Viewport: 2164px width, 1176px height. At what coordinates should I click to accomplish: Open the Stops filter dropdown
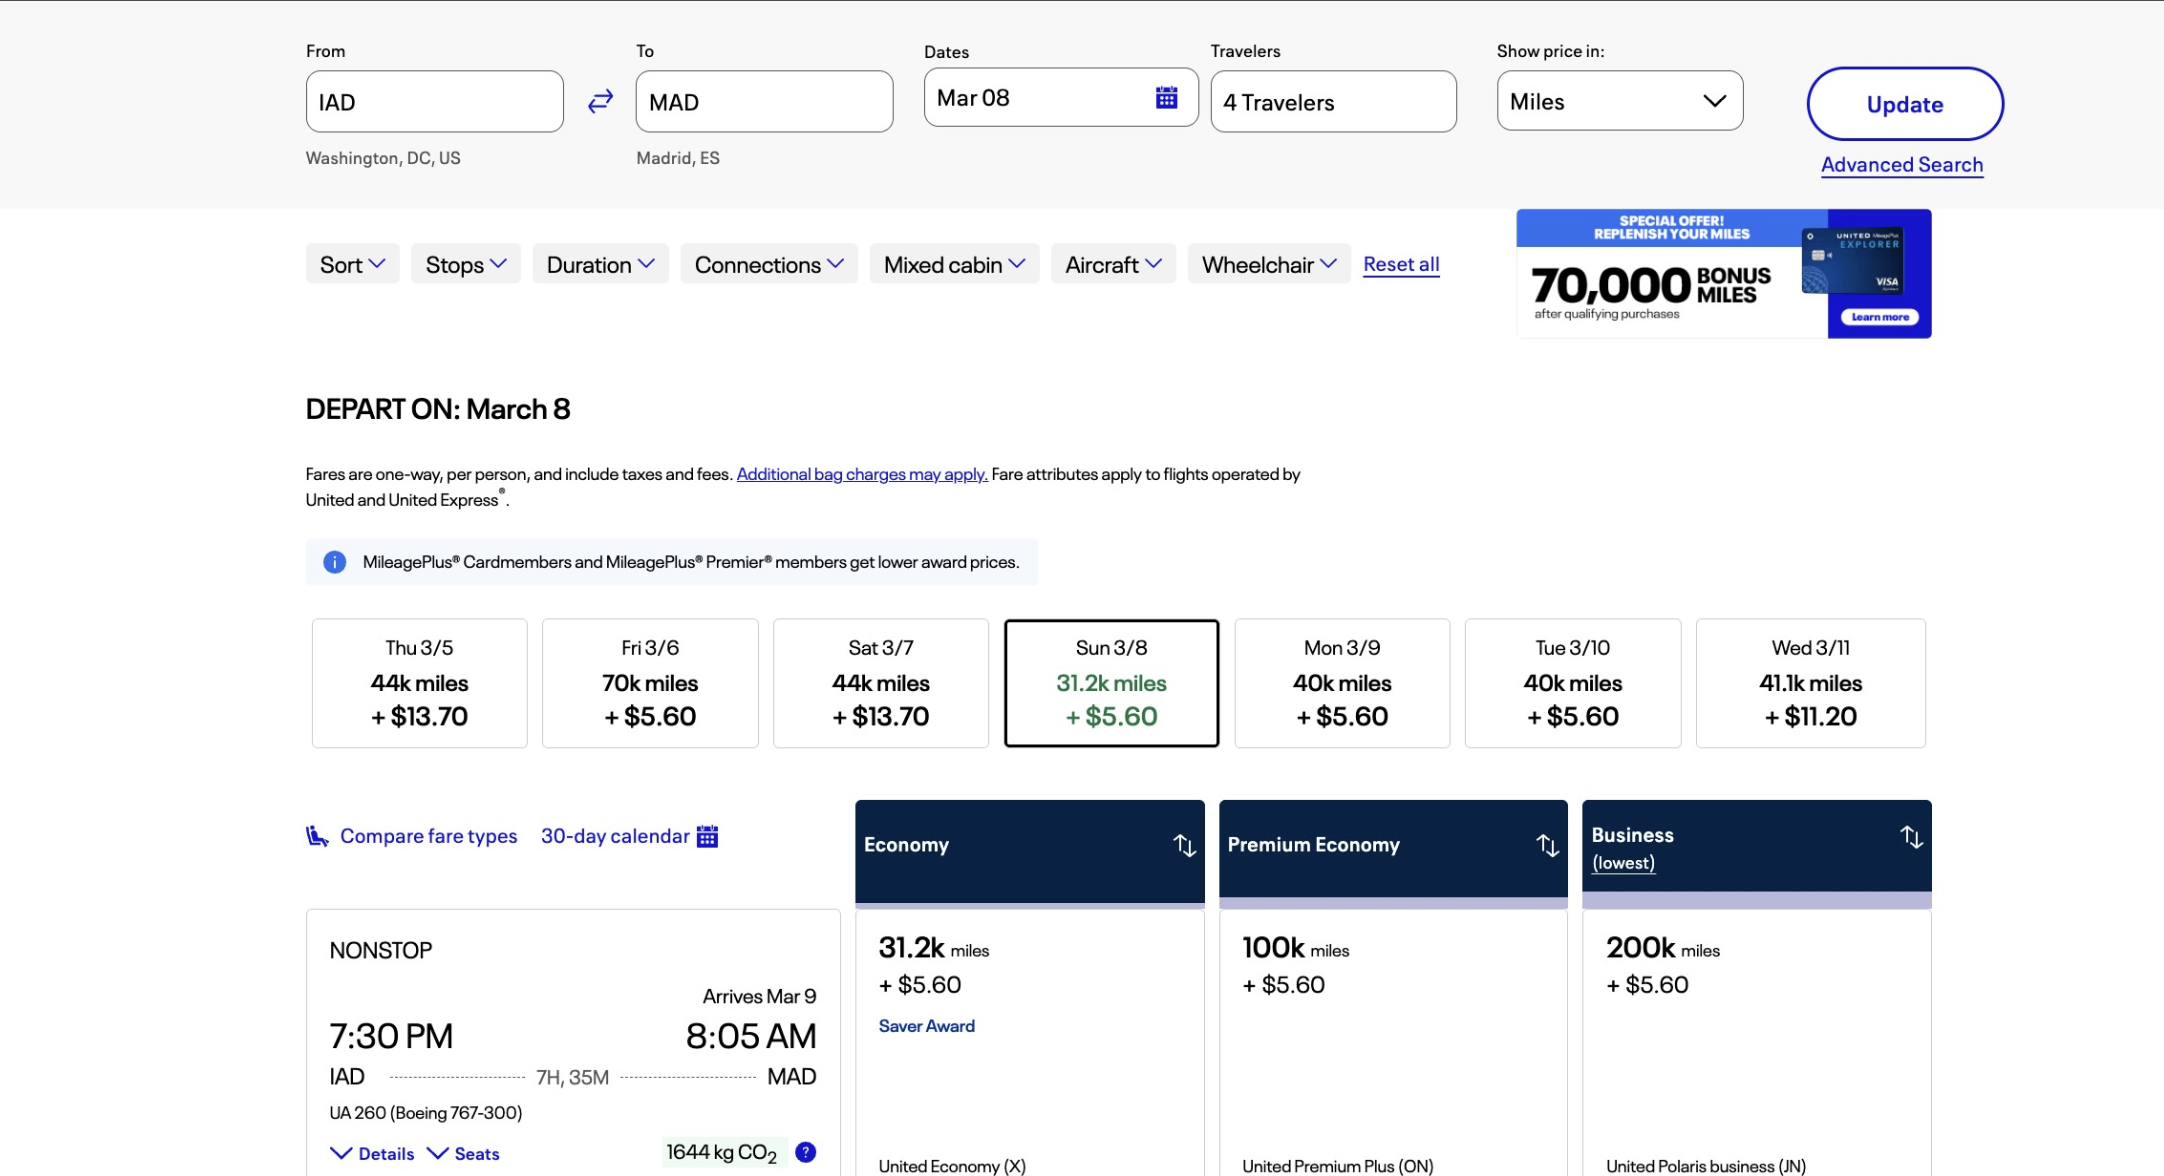[465, 264]
